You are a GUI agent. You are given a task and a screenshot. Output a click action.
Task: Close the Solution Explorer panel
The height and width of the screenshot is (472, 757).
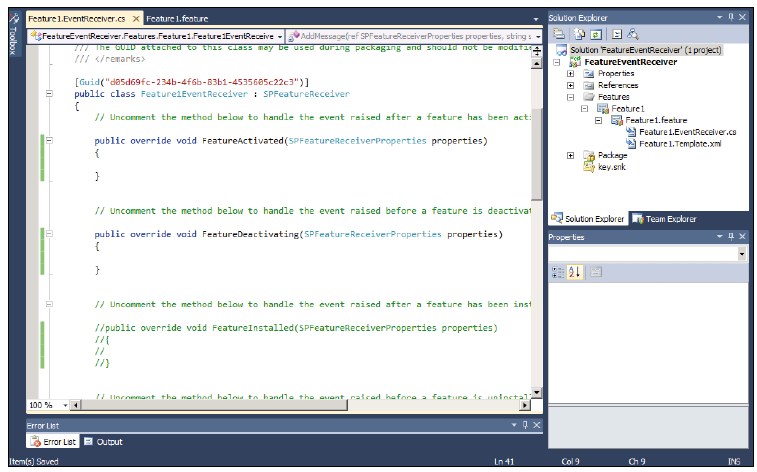click(x=743, y=17)
